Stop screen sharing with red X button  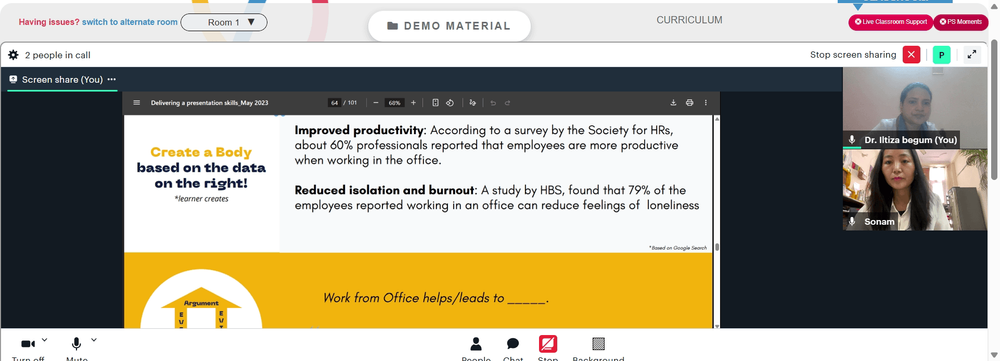coord(911,55)
